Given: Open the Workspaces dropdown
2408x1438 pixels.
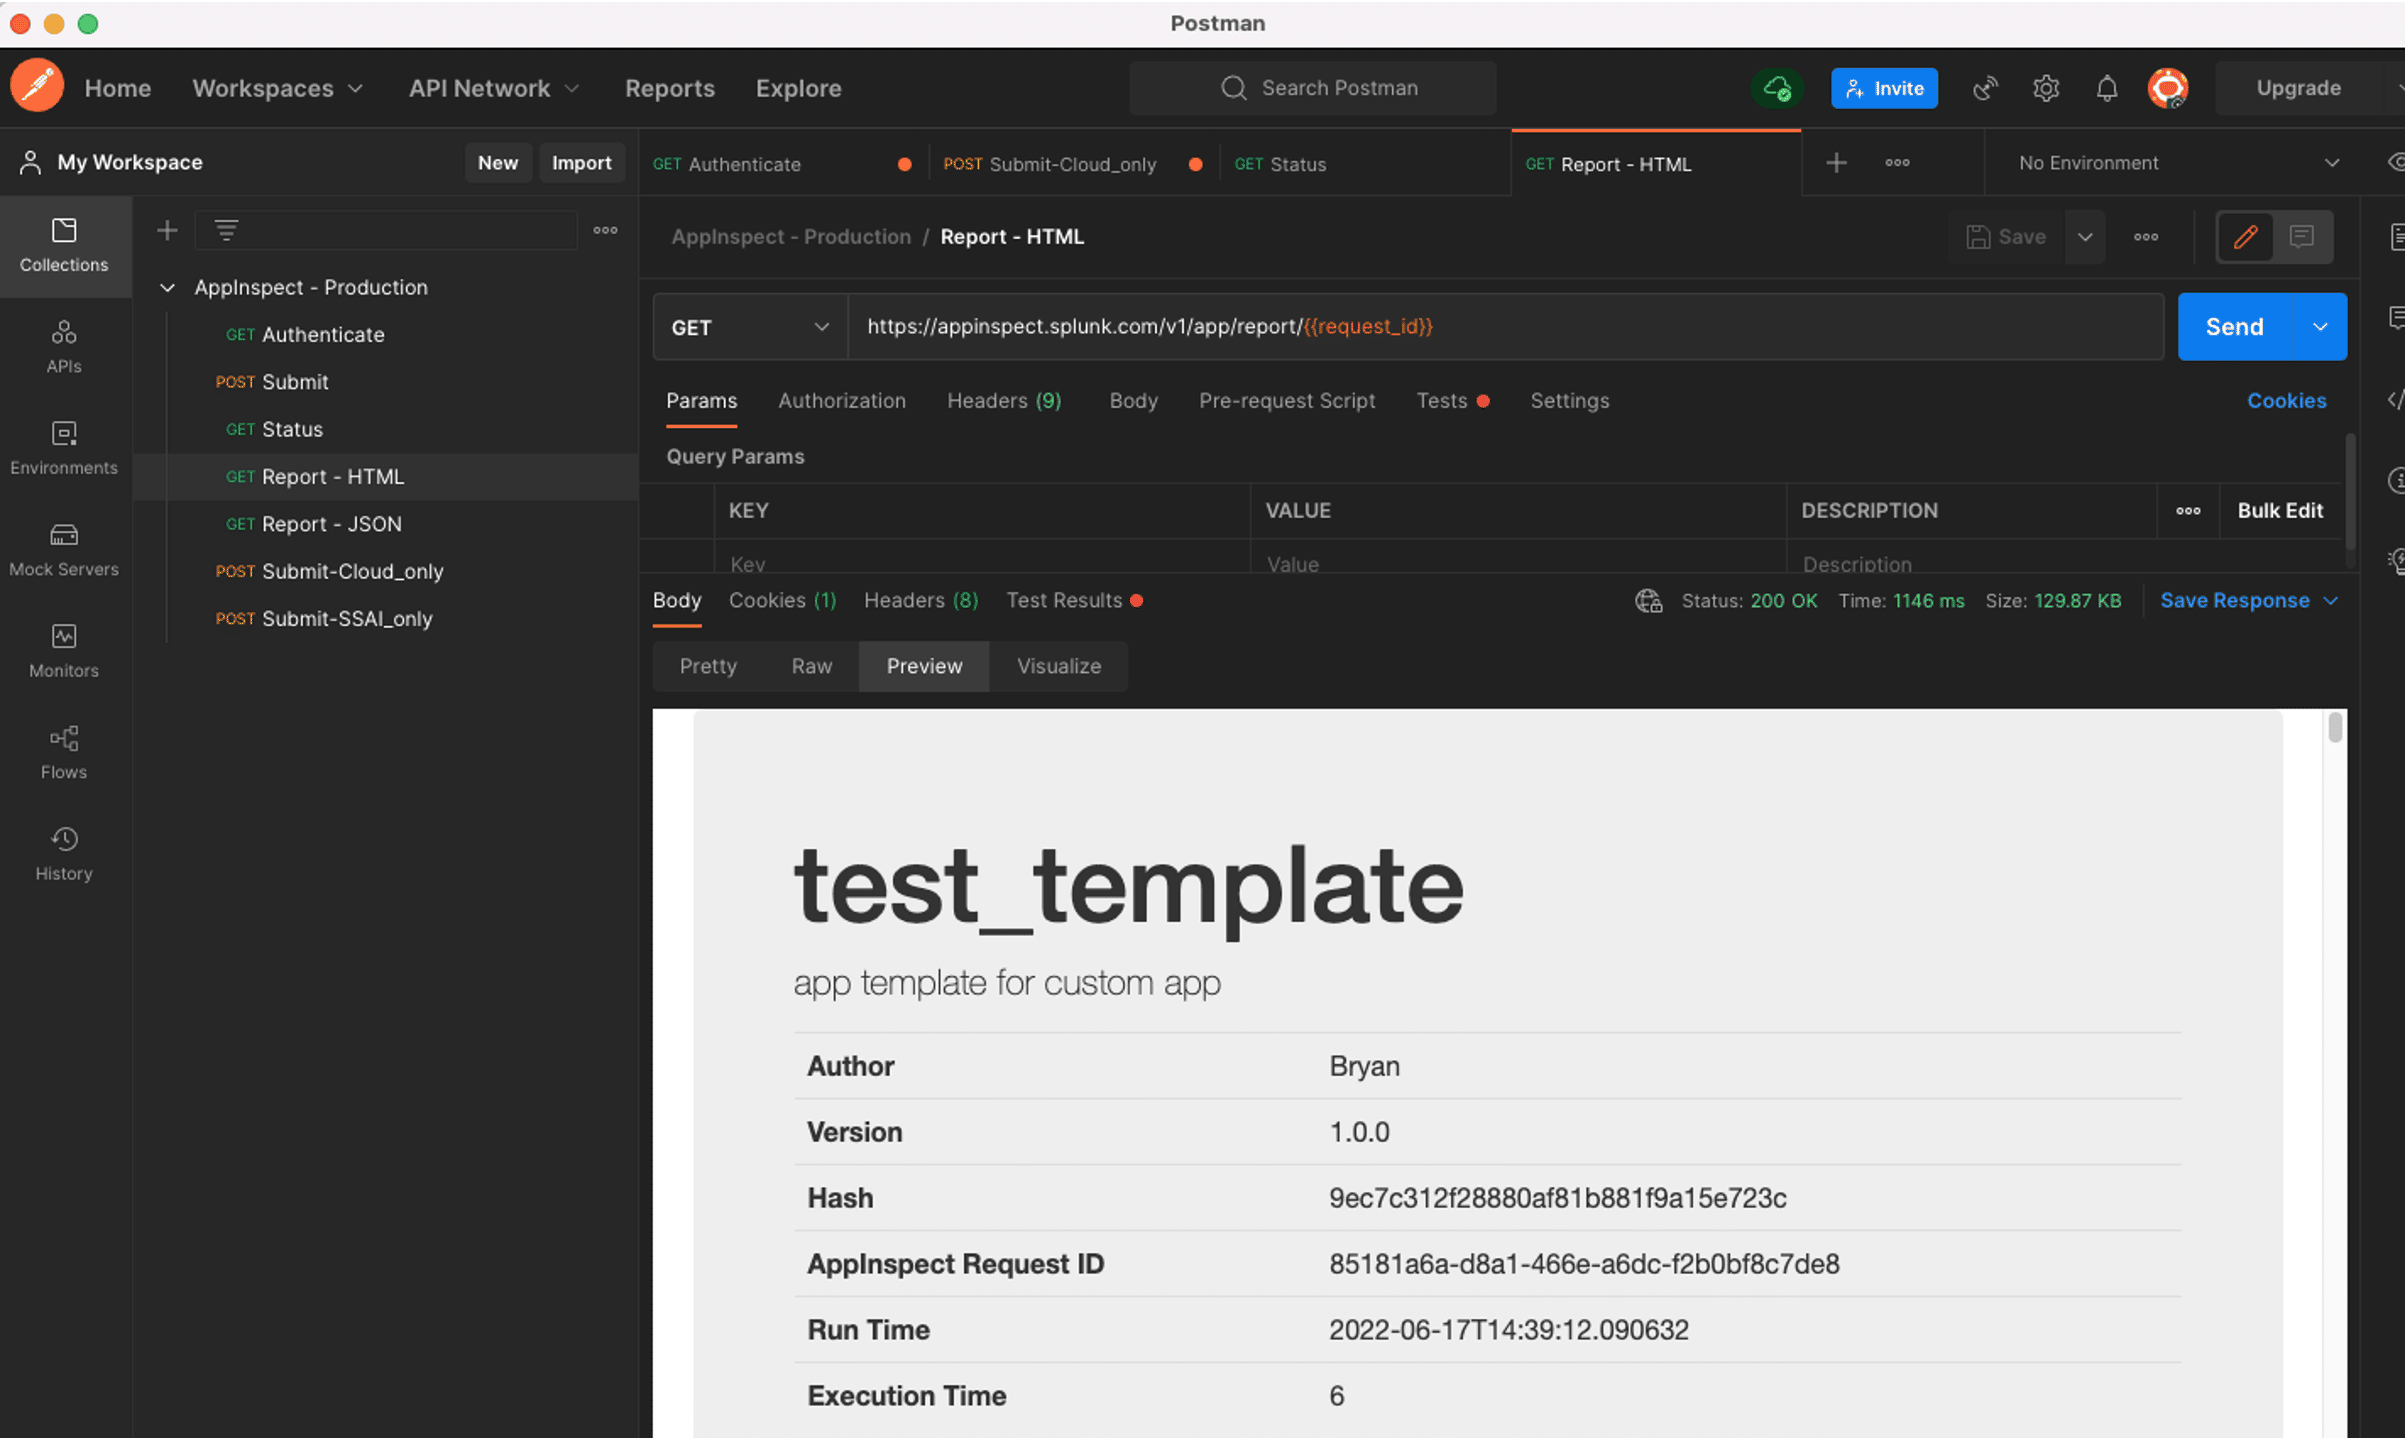Looking at the screenshot, I should pyautogui.click(x=278, y=88).
